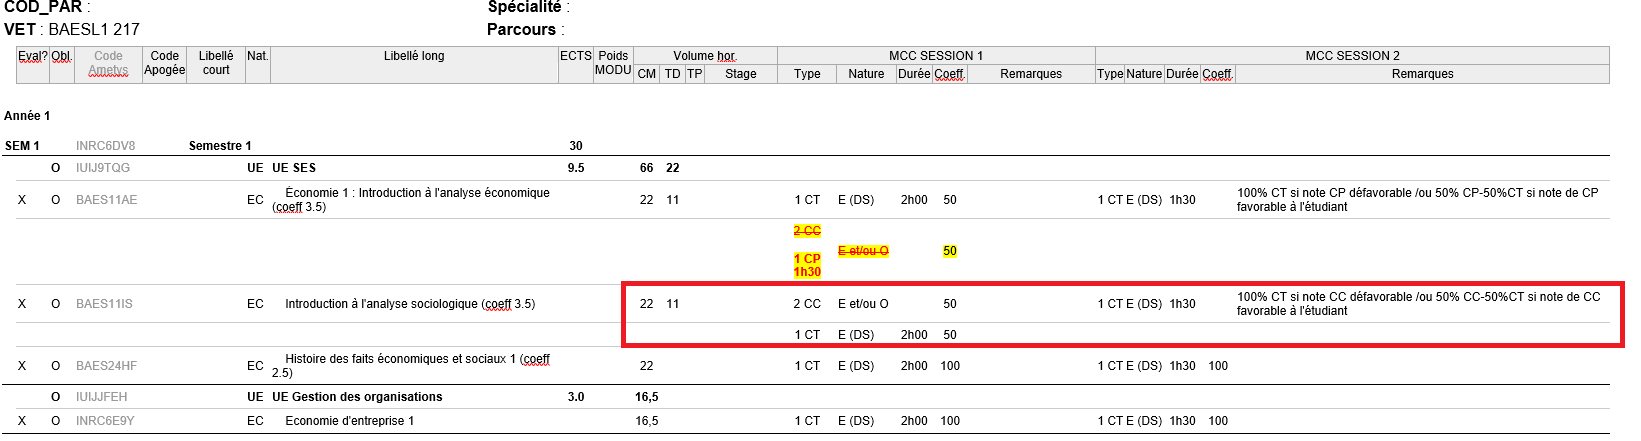Viewport: 1641px width, 441px height.
Task: Click the "Code Apogée" column header
Action: click(x=165, y=63)
